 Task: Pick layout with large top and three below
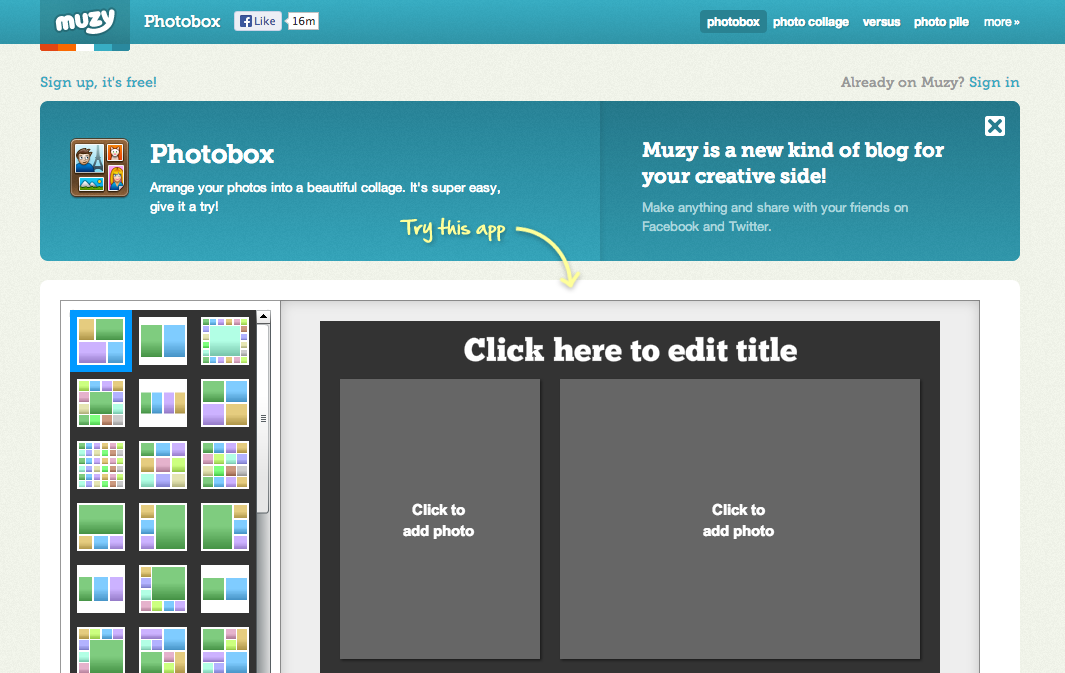[x=101, y=527]
